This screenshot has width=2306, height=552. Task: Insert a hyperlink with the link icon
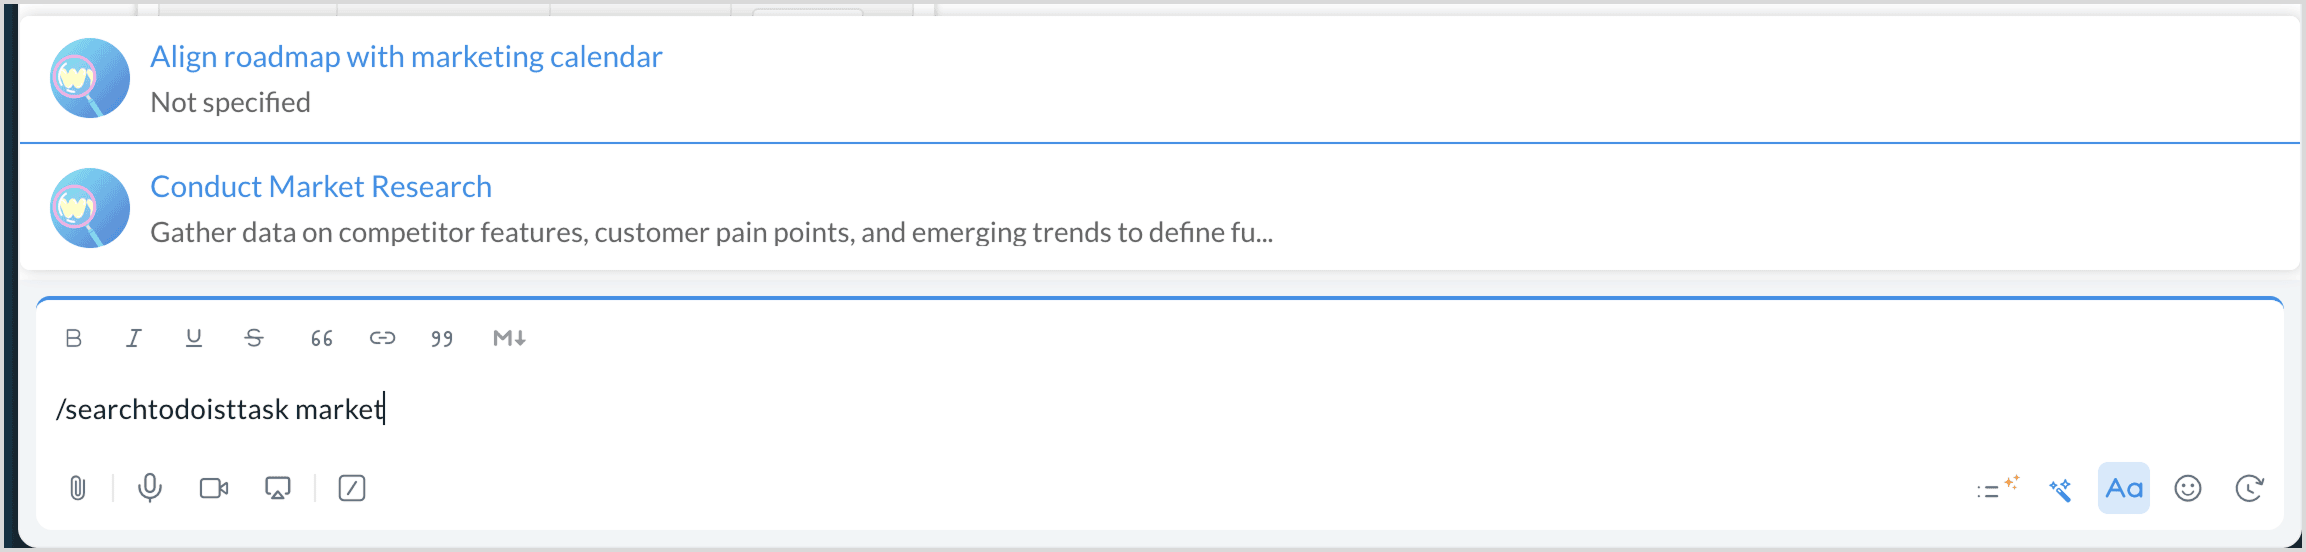pyautogui.click(x=382, y=338)
